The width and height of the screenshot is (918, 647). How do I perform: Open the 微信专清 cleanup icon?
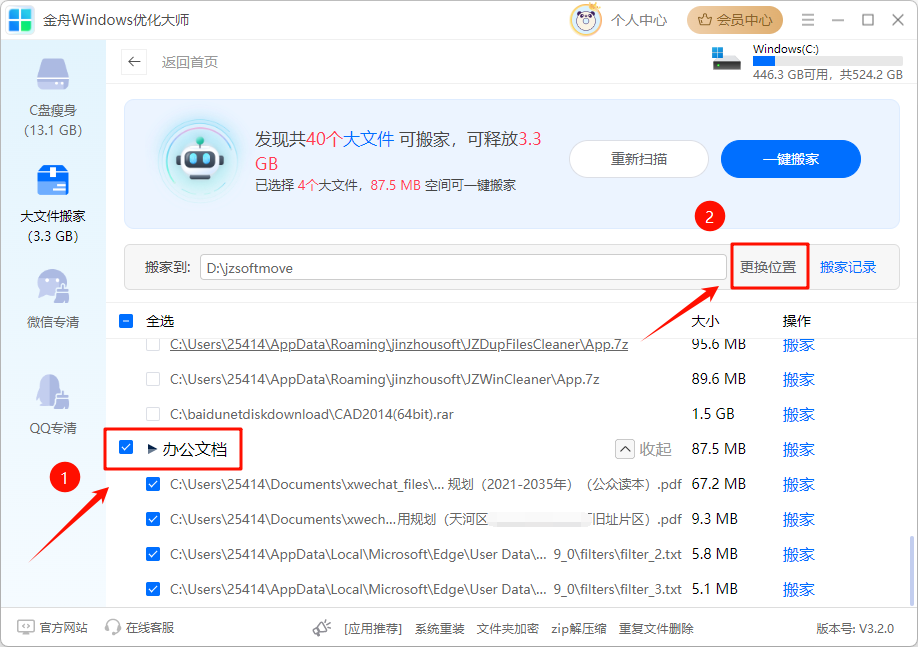coord(53,286)
